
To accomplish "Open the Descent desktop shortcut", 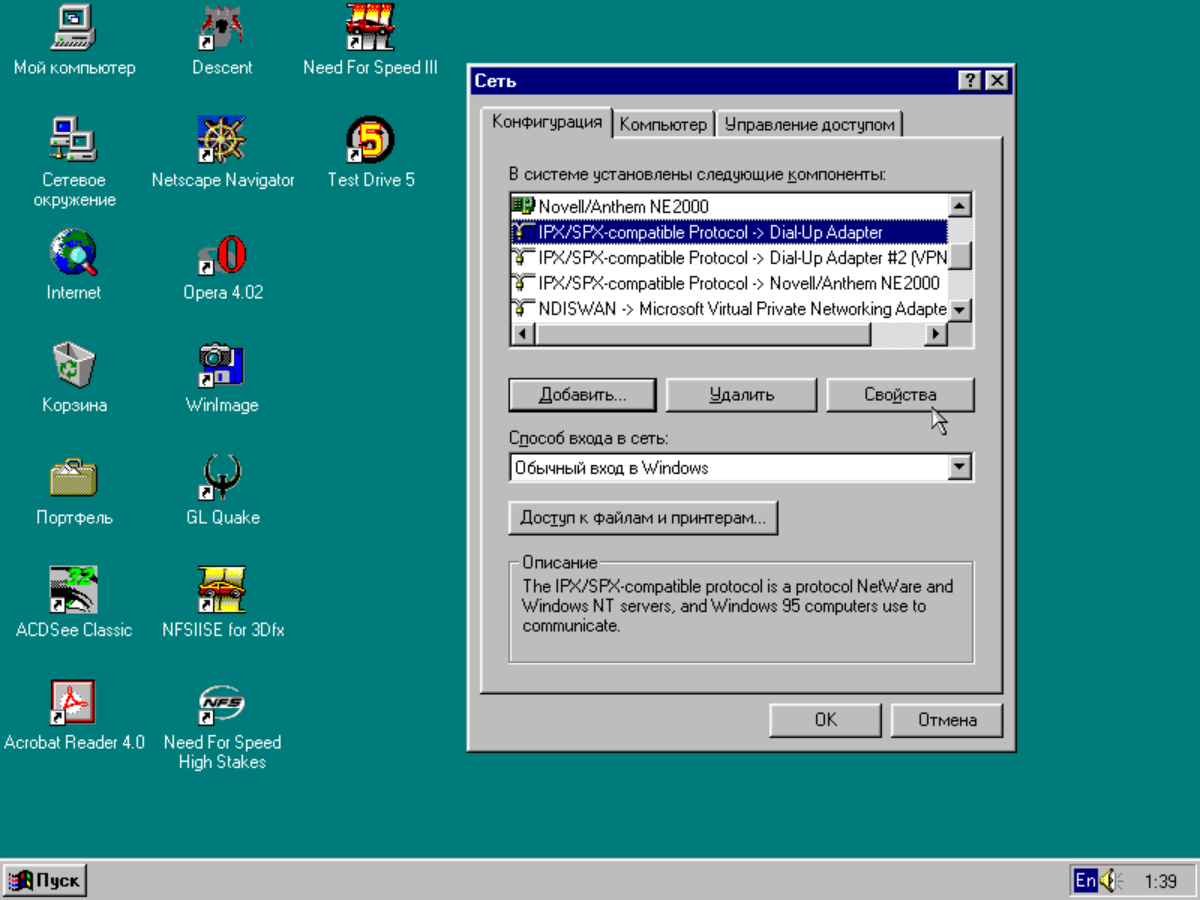I will point(222,30).
